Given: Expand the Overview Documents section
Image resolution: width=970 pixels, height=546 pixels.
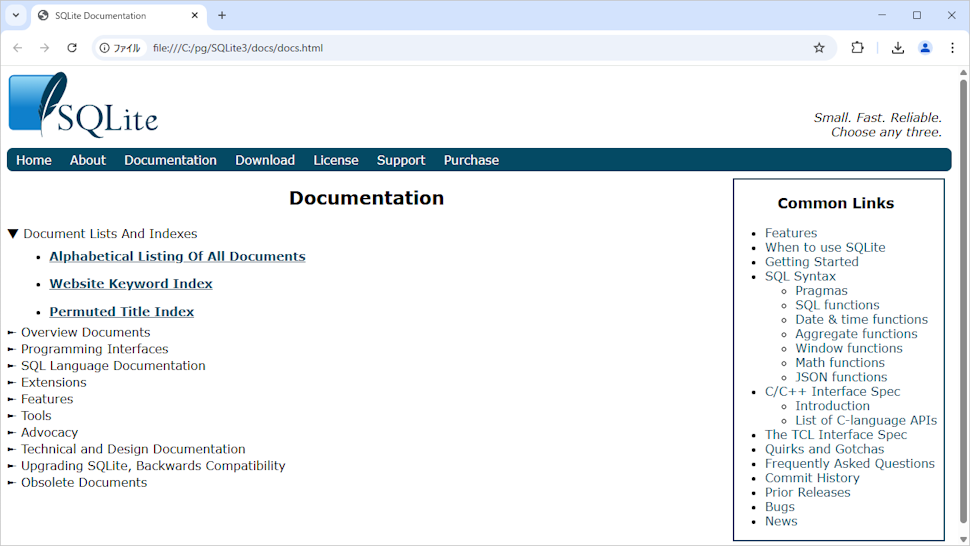Looking at the screenshot, I should click(x=12, y=333).
